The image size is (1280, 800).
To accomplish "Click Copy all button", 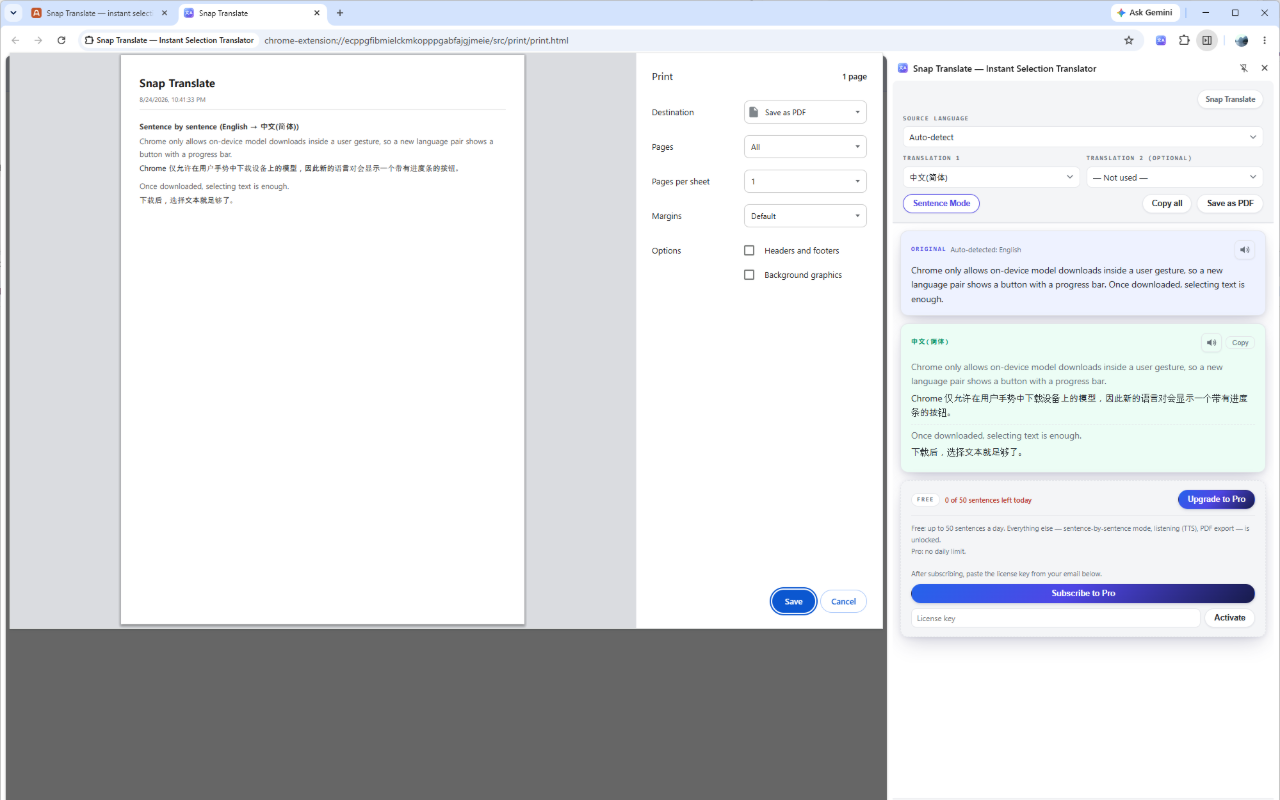I will click(x=1167, y=203).
